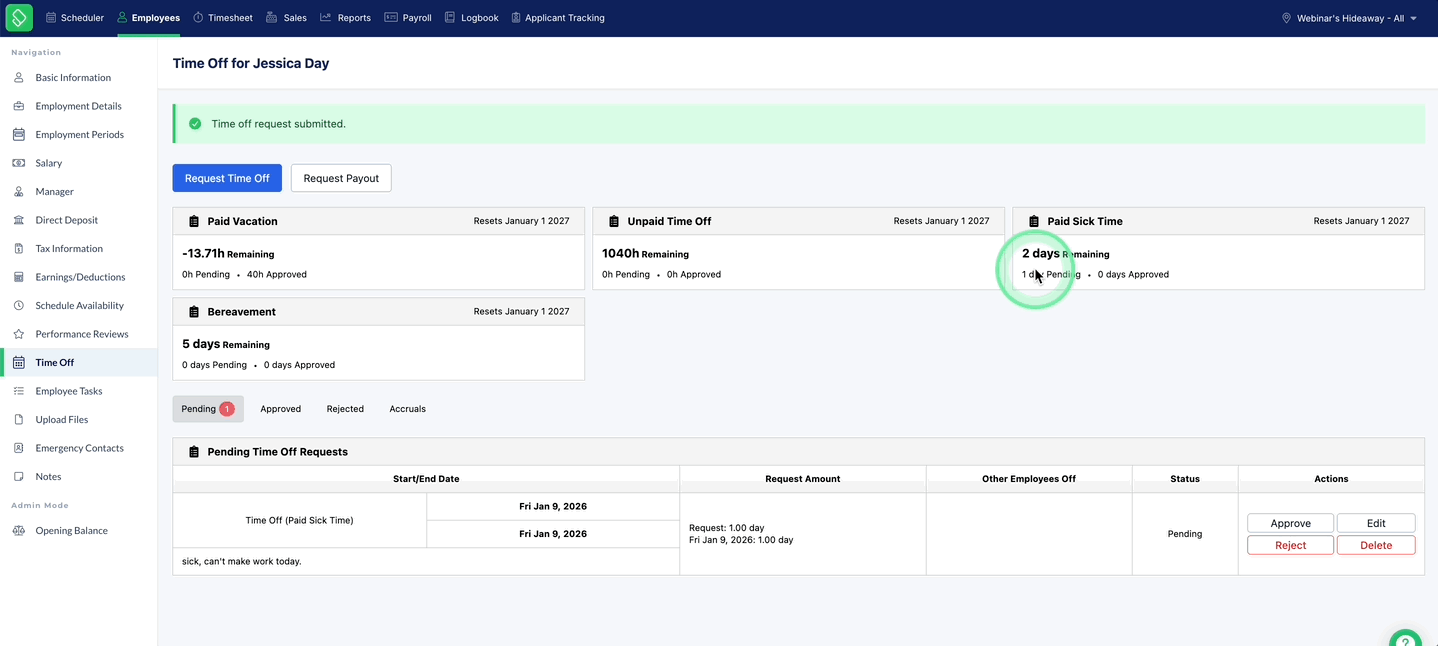Click the Pending Time Off Requests clipboard icon

tap(194, 452)
